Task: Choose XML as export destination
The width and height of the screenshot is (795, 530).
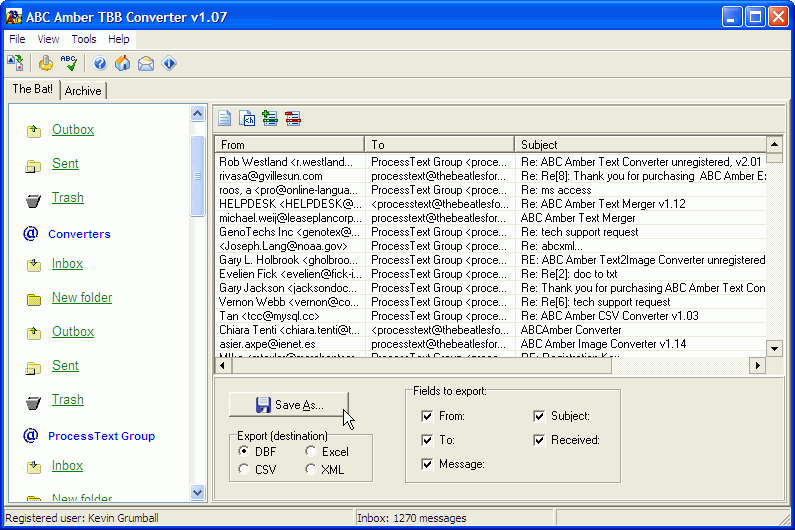Action: coord(310,469)
